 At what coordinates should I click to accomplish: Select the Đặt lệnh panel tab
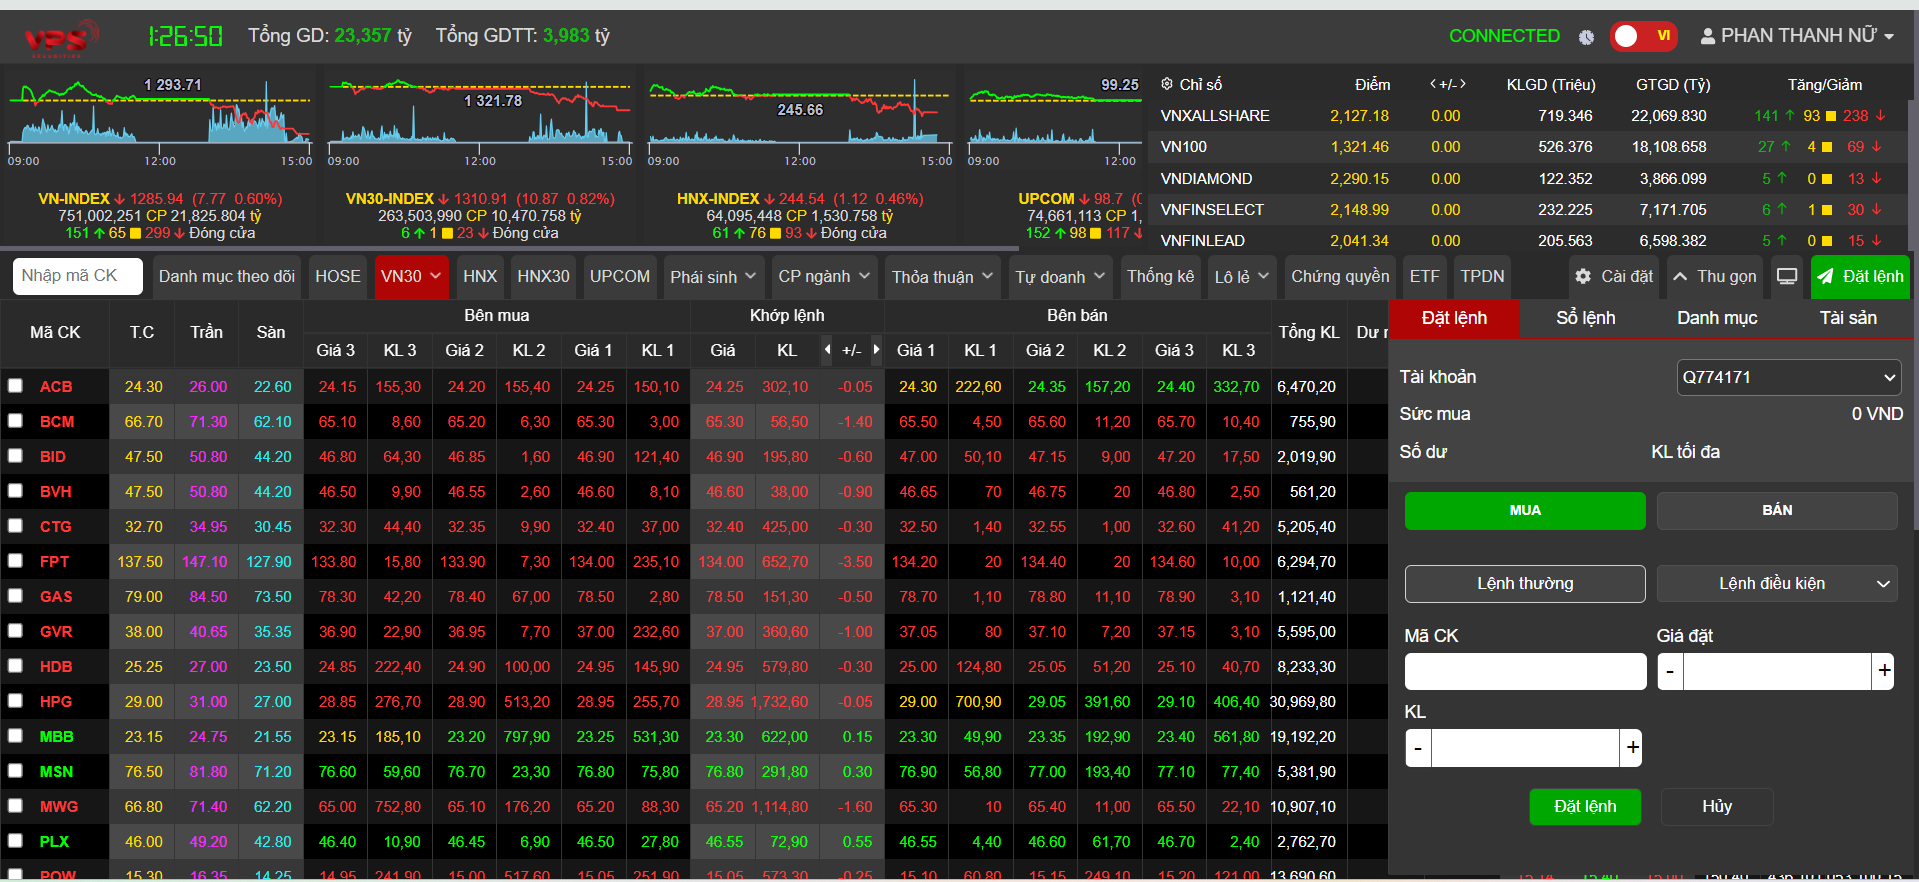pos(1454,318)
